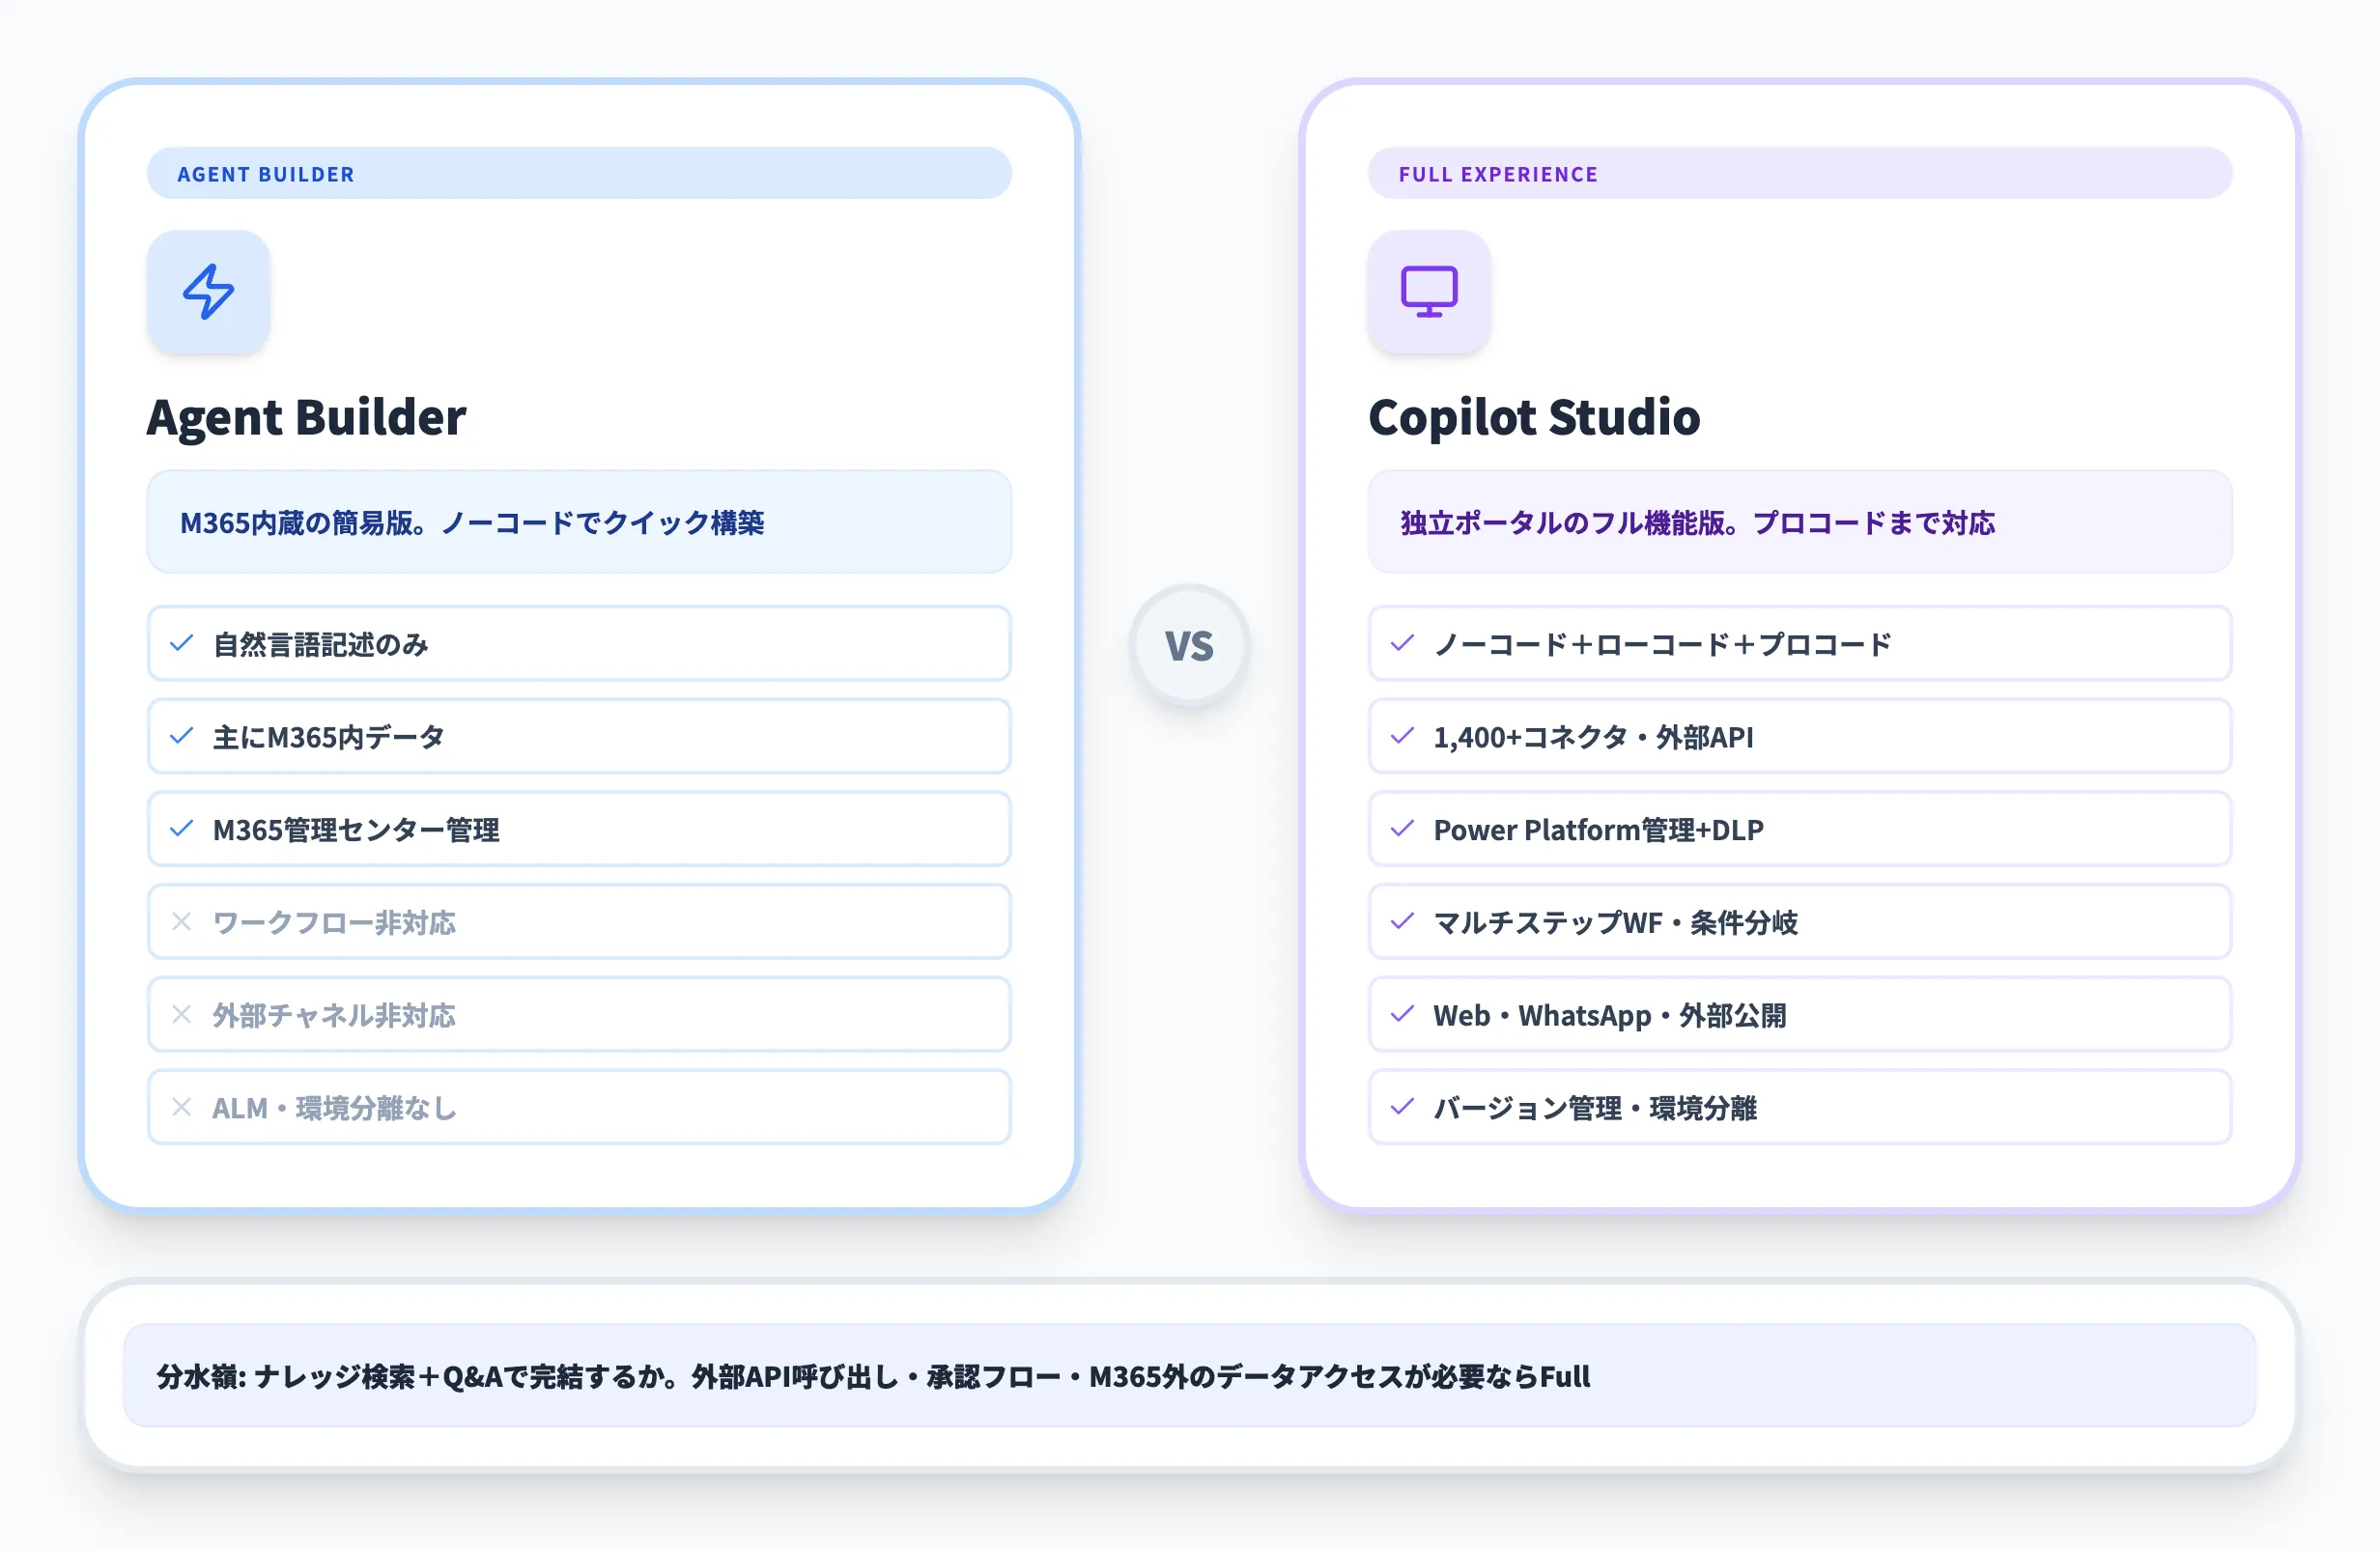Click the Agent Builder heading
Viewport: 2380px width, 1551px height.
pos(307,418)
